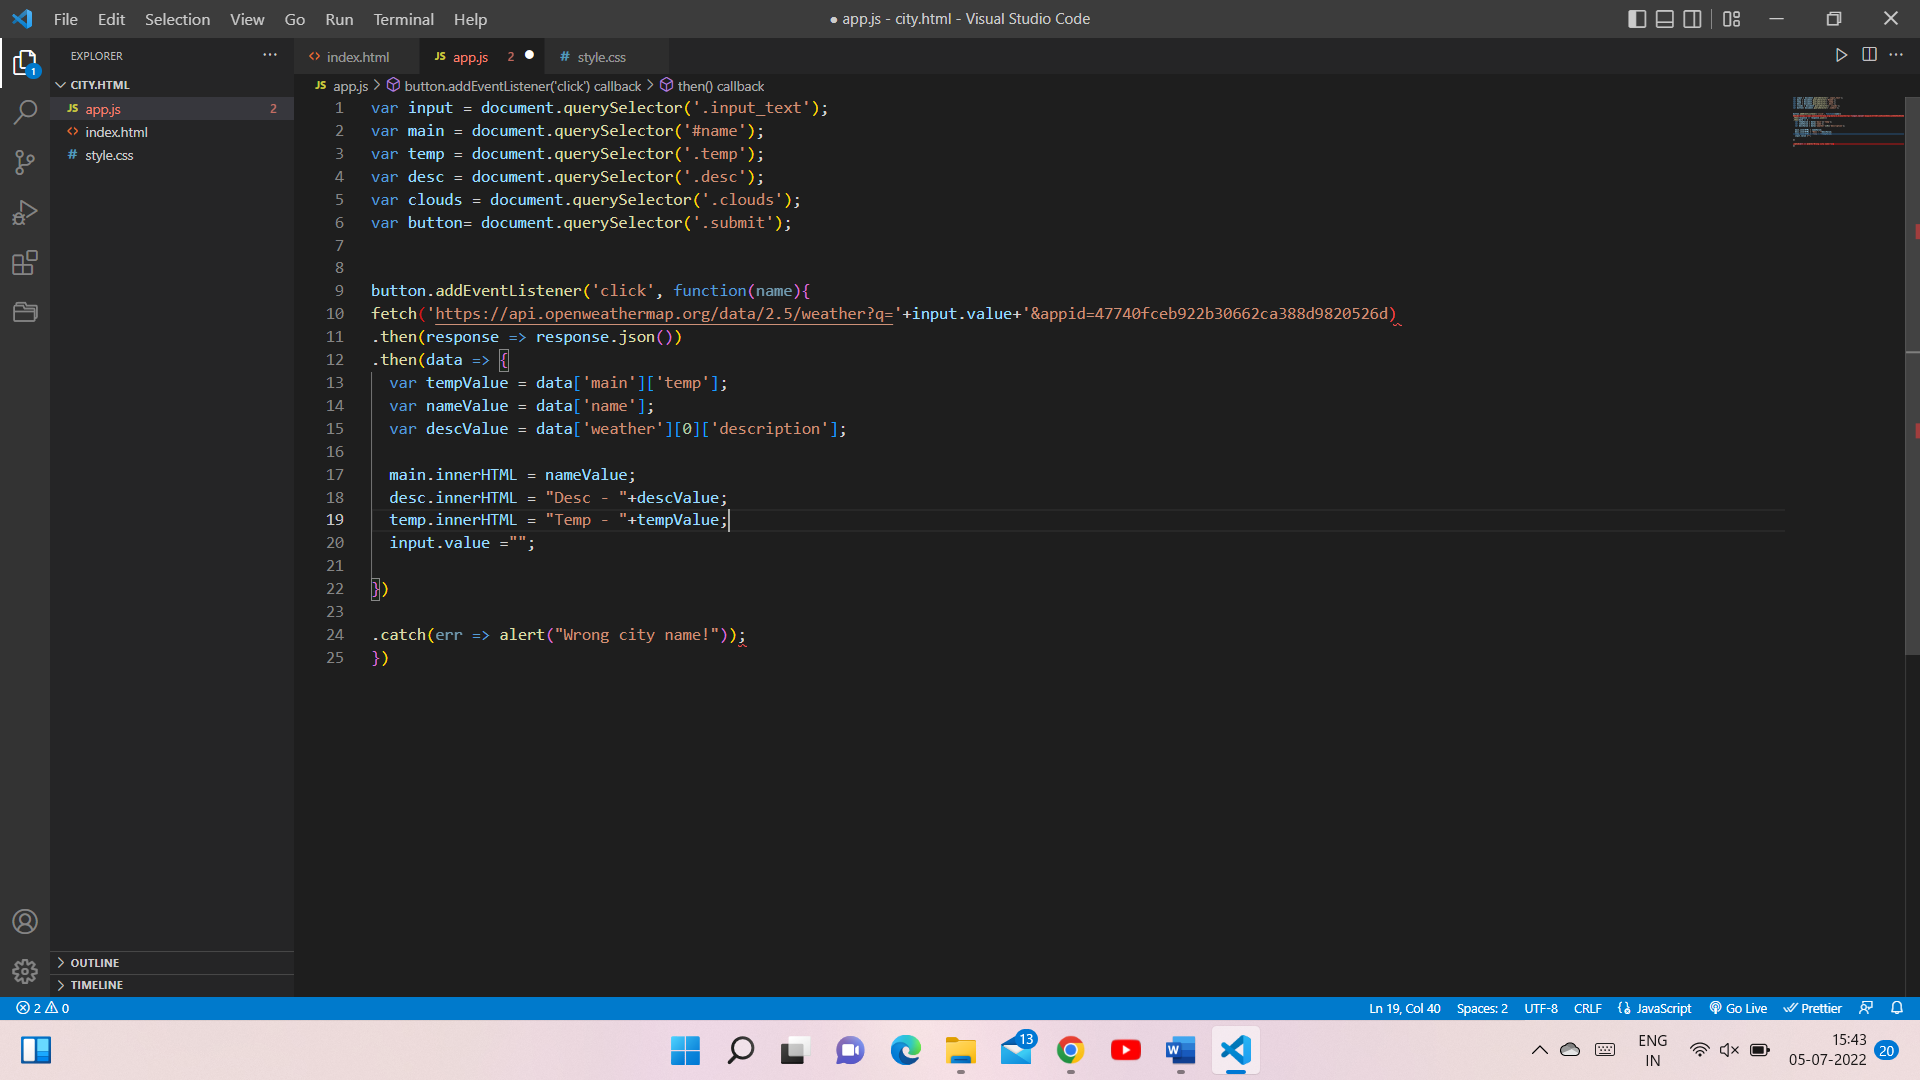Toggle Secondary Side Bar visibility
Screen dimensions: 1920x1080
coord(1692,19)
